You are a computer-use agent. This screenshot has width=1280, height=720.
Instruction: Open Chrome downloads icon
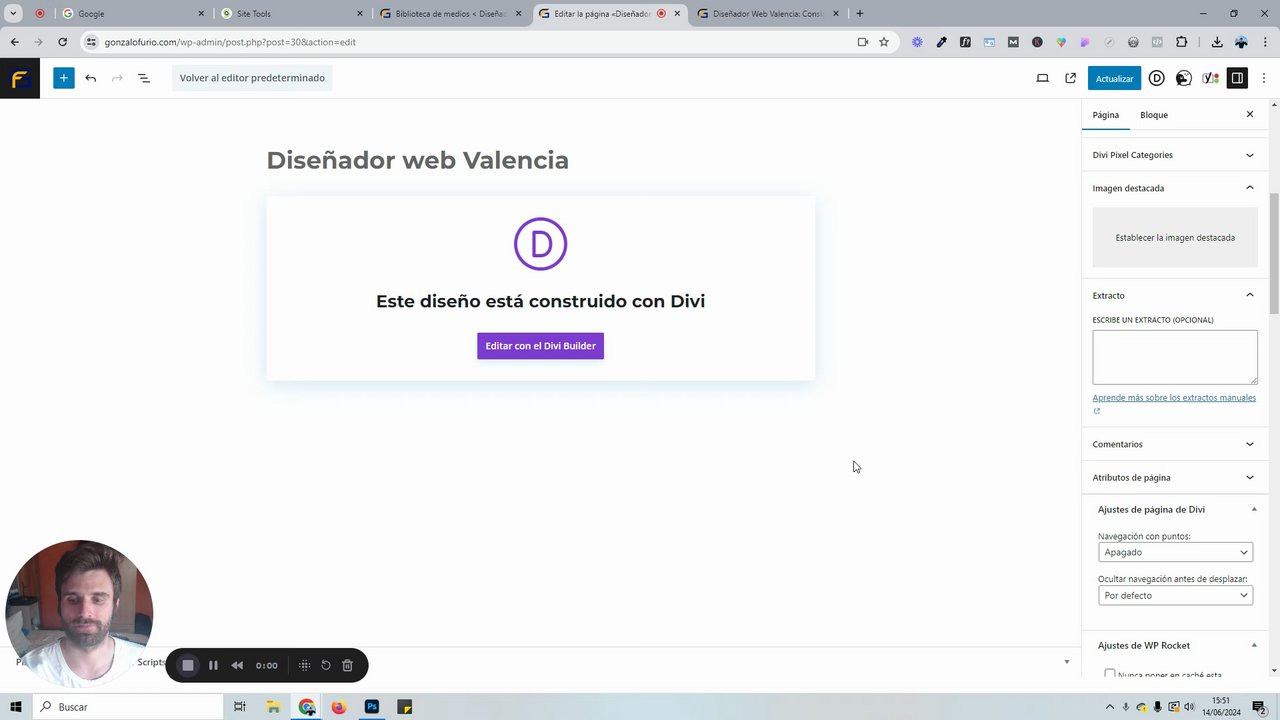[x=1217, y=42]
